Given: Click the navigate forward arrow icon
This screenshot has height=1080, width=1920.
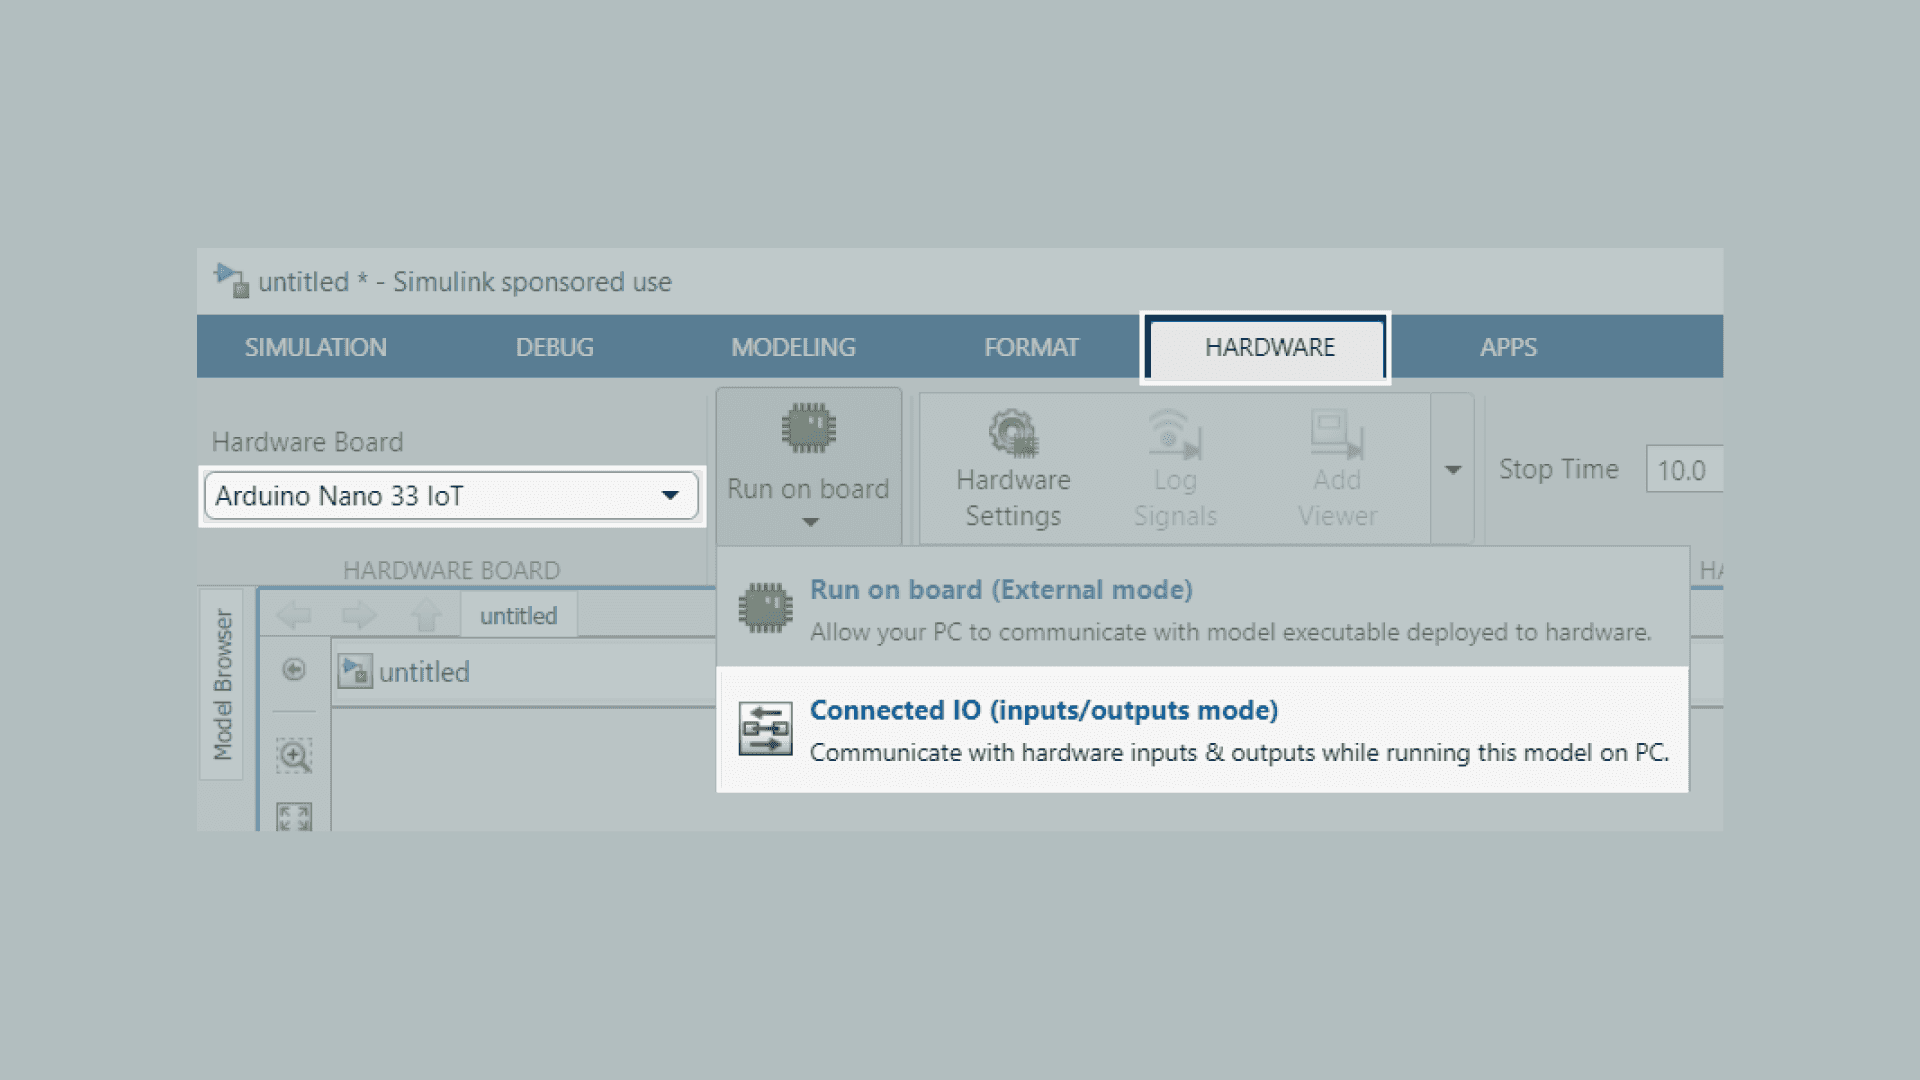Looking at the screenshot, I should pyautogui.click(x=359, y=615).
